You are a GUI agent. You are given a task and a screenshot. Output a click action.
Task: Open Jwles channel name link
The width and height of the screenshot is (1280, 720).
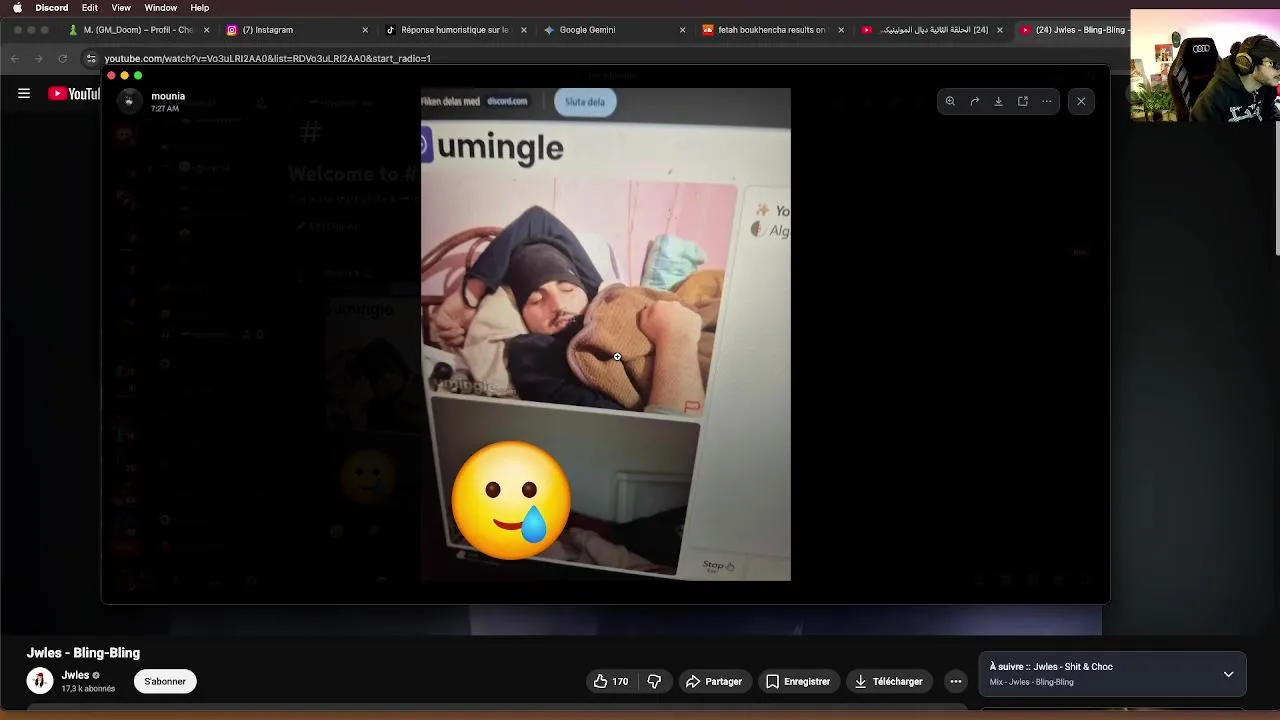point(75,675)
